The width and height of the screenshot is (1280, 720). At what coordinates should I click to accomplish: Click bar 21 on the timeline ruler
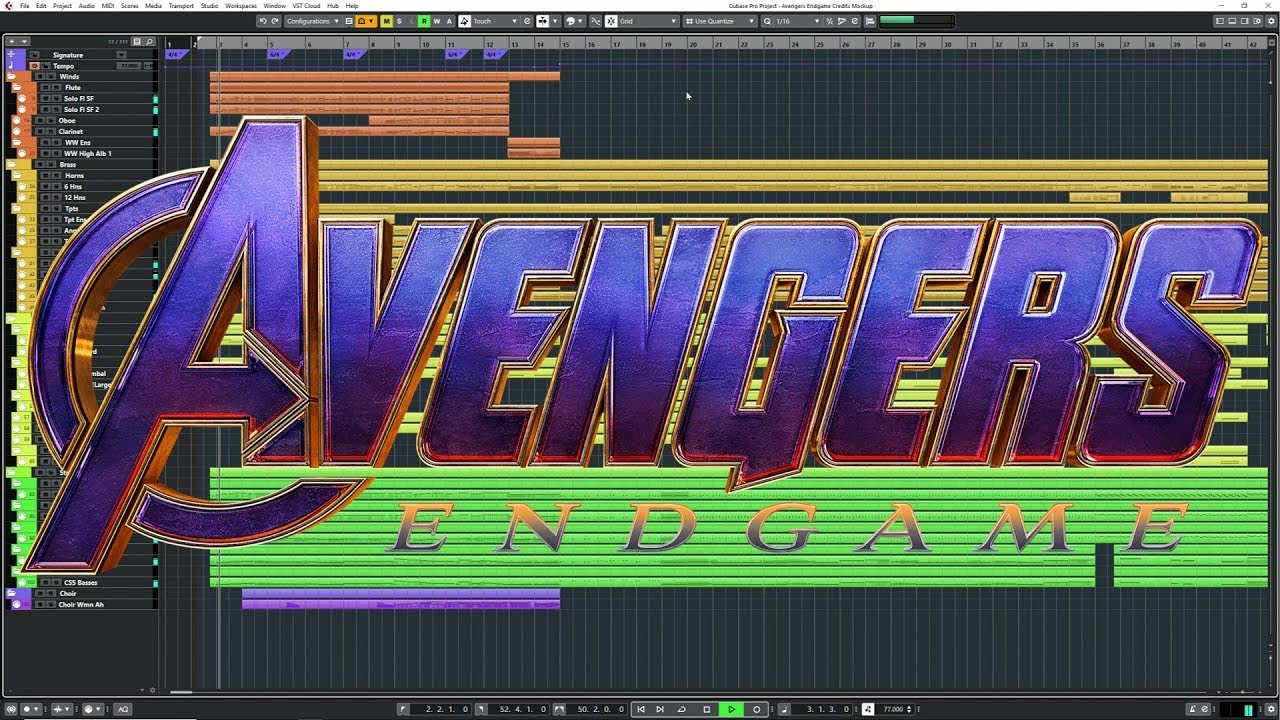coord(717,44)
